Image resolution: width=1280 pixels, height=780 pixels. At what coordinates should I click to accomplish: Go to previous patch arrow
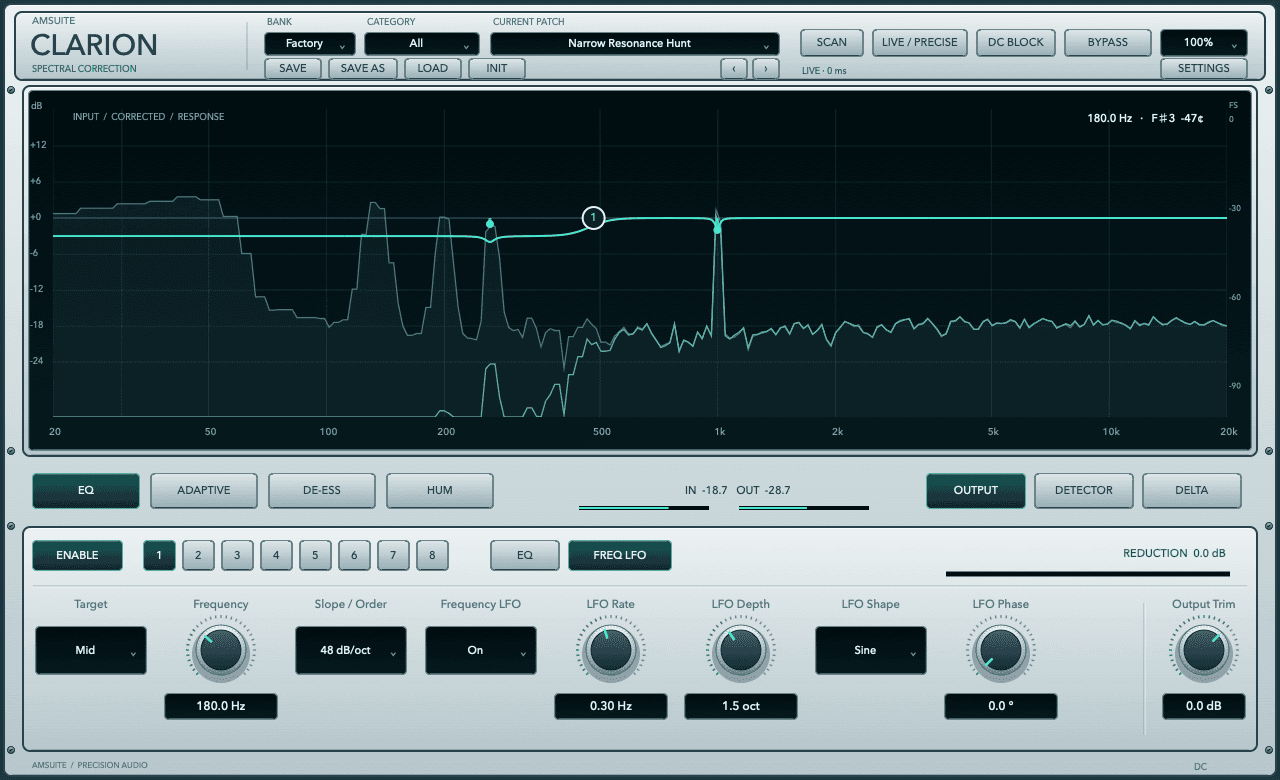coord(734,69)
